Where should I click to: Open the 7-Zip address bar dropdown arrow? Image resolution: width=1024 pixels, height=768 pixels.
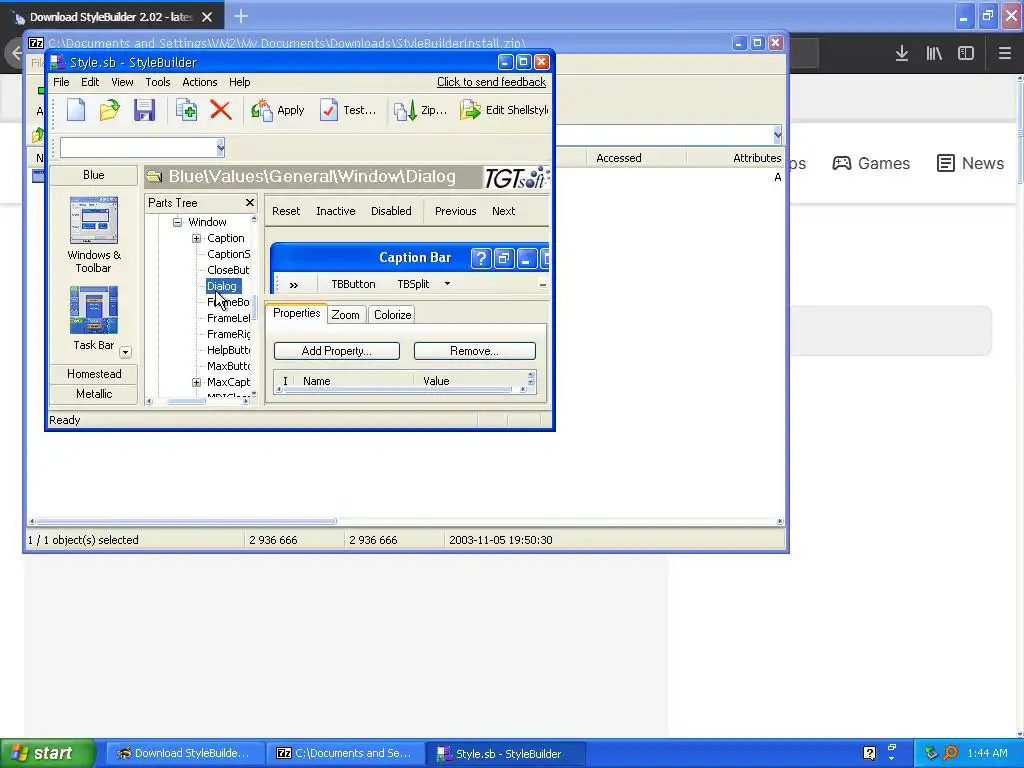(x=777, y=135)
